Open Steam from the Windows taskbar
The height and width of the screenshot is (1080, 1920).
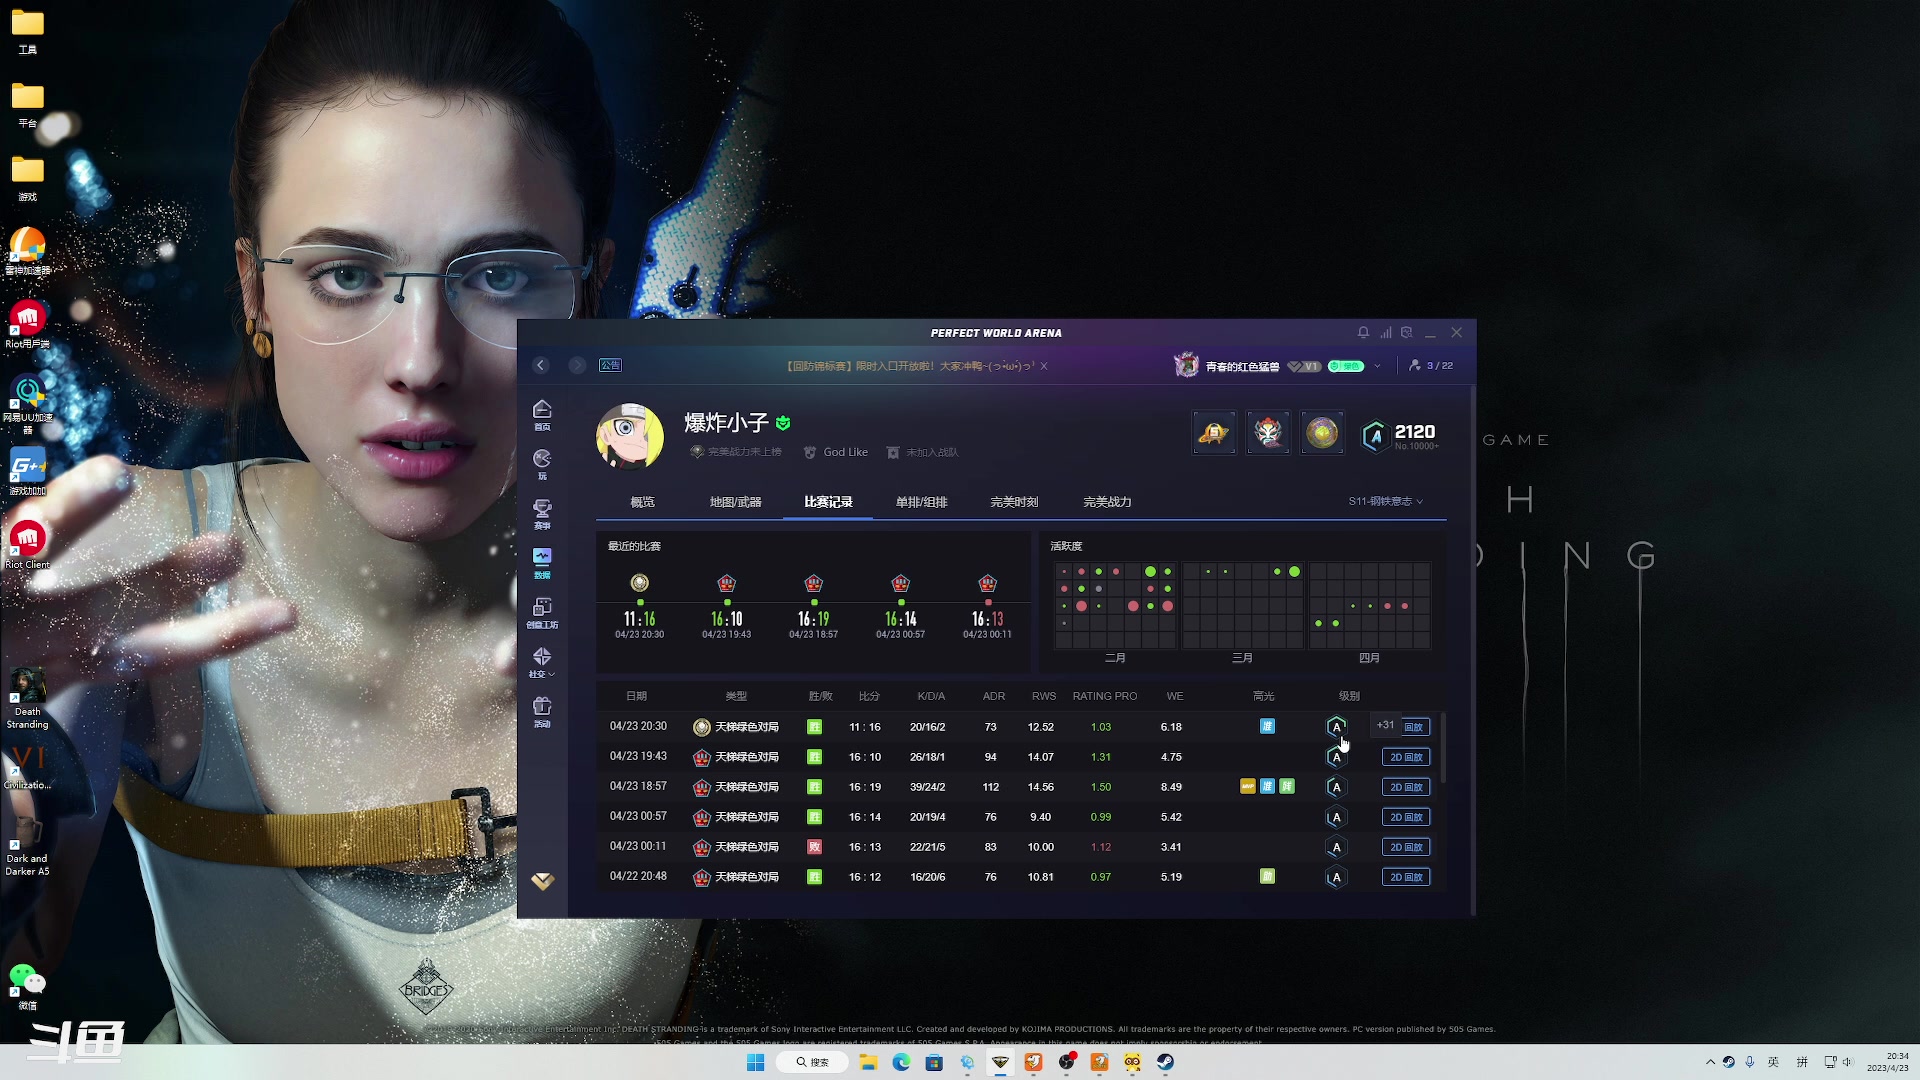[x=1165, y=1062]
